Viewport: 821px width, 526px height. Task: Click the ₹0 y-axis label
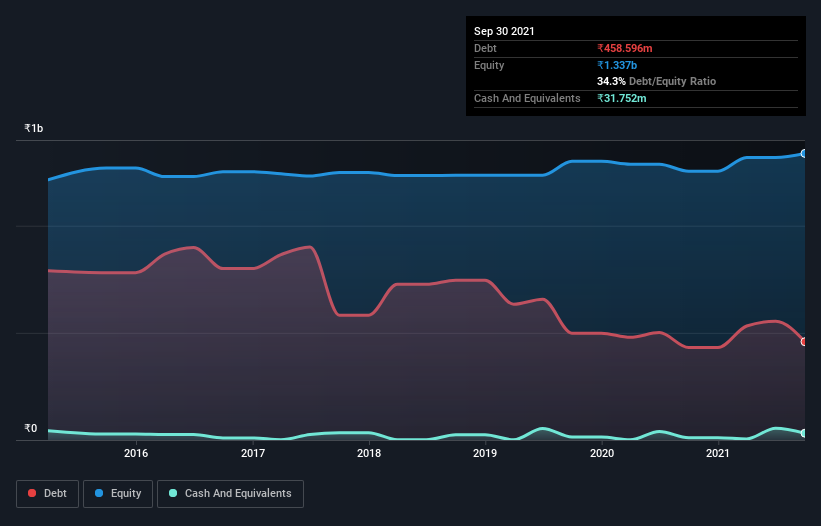(30, 428)
